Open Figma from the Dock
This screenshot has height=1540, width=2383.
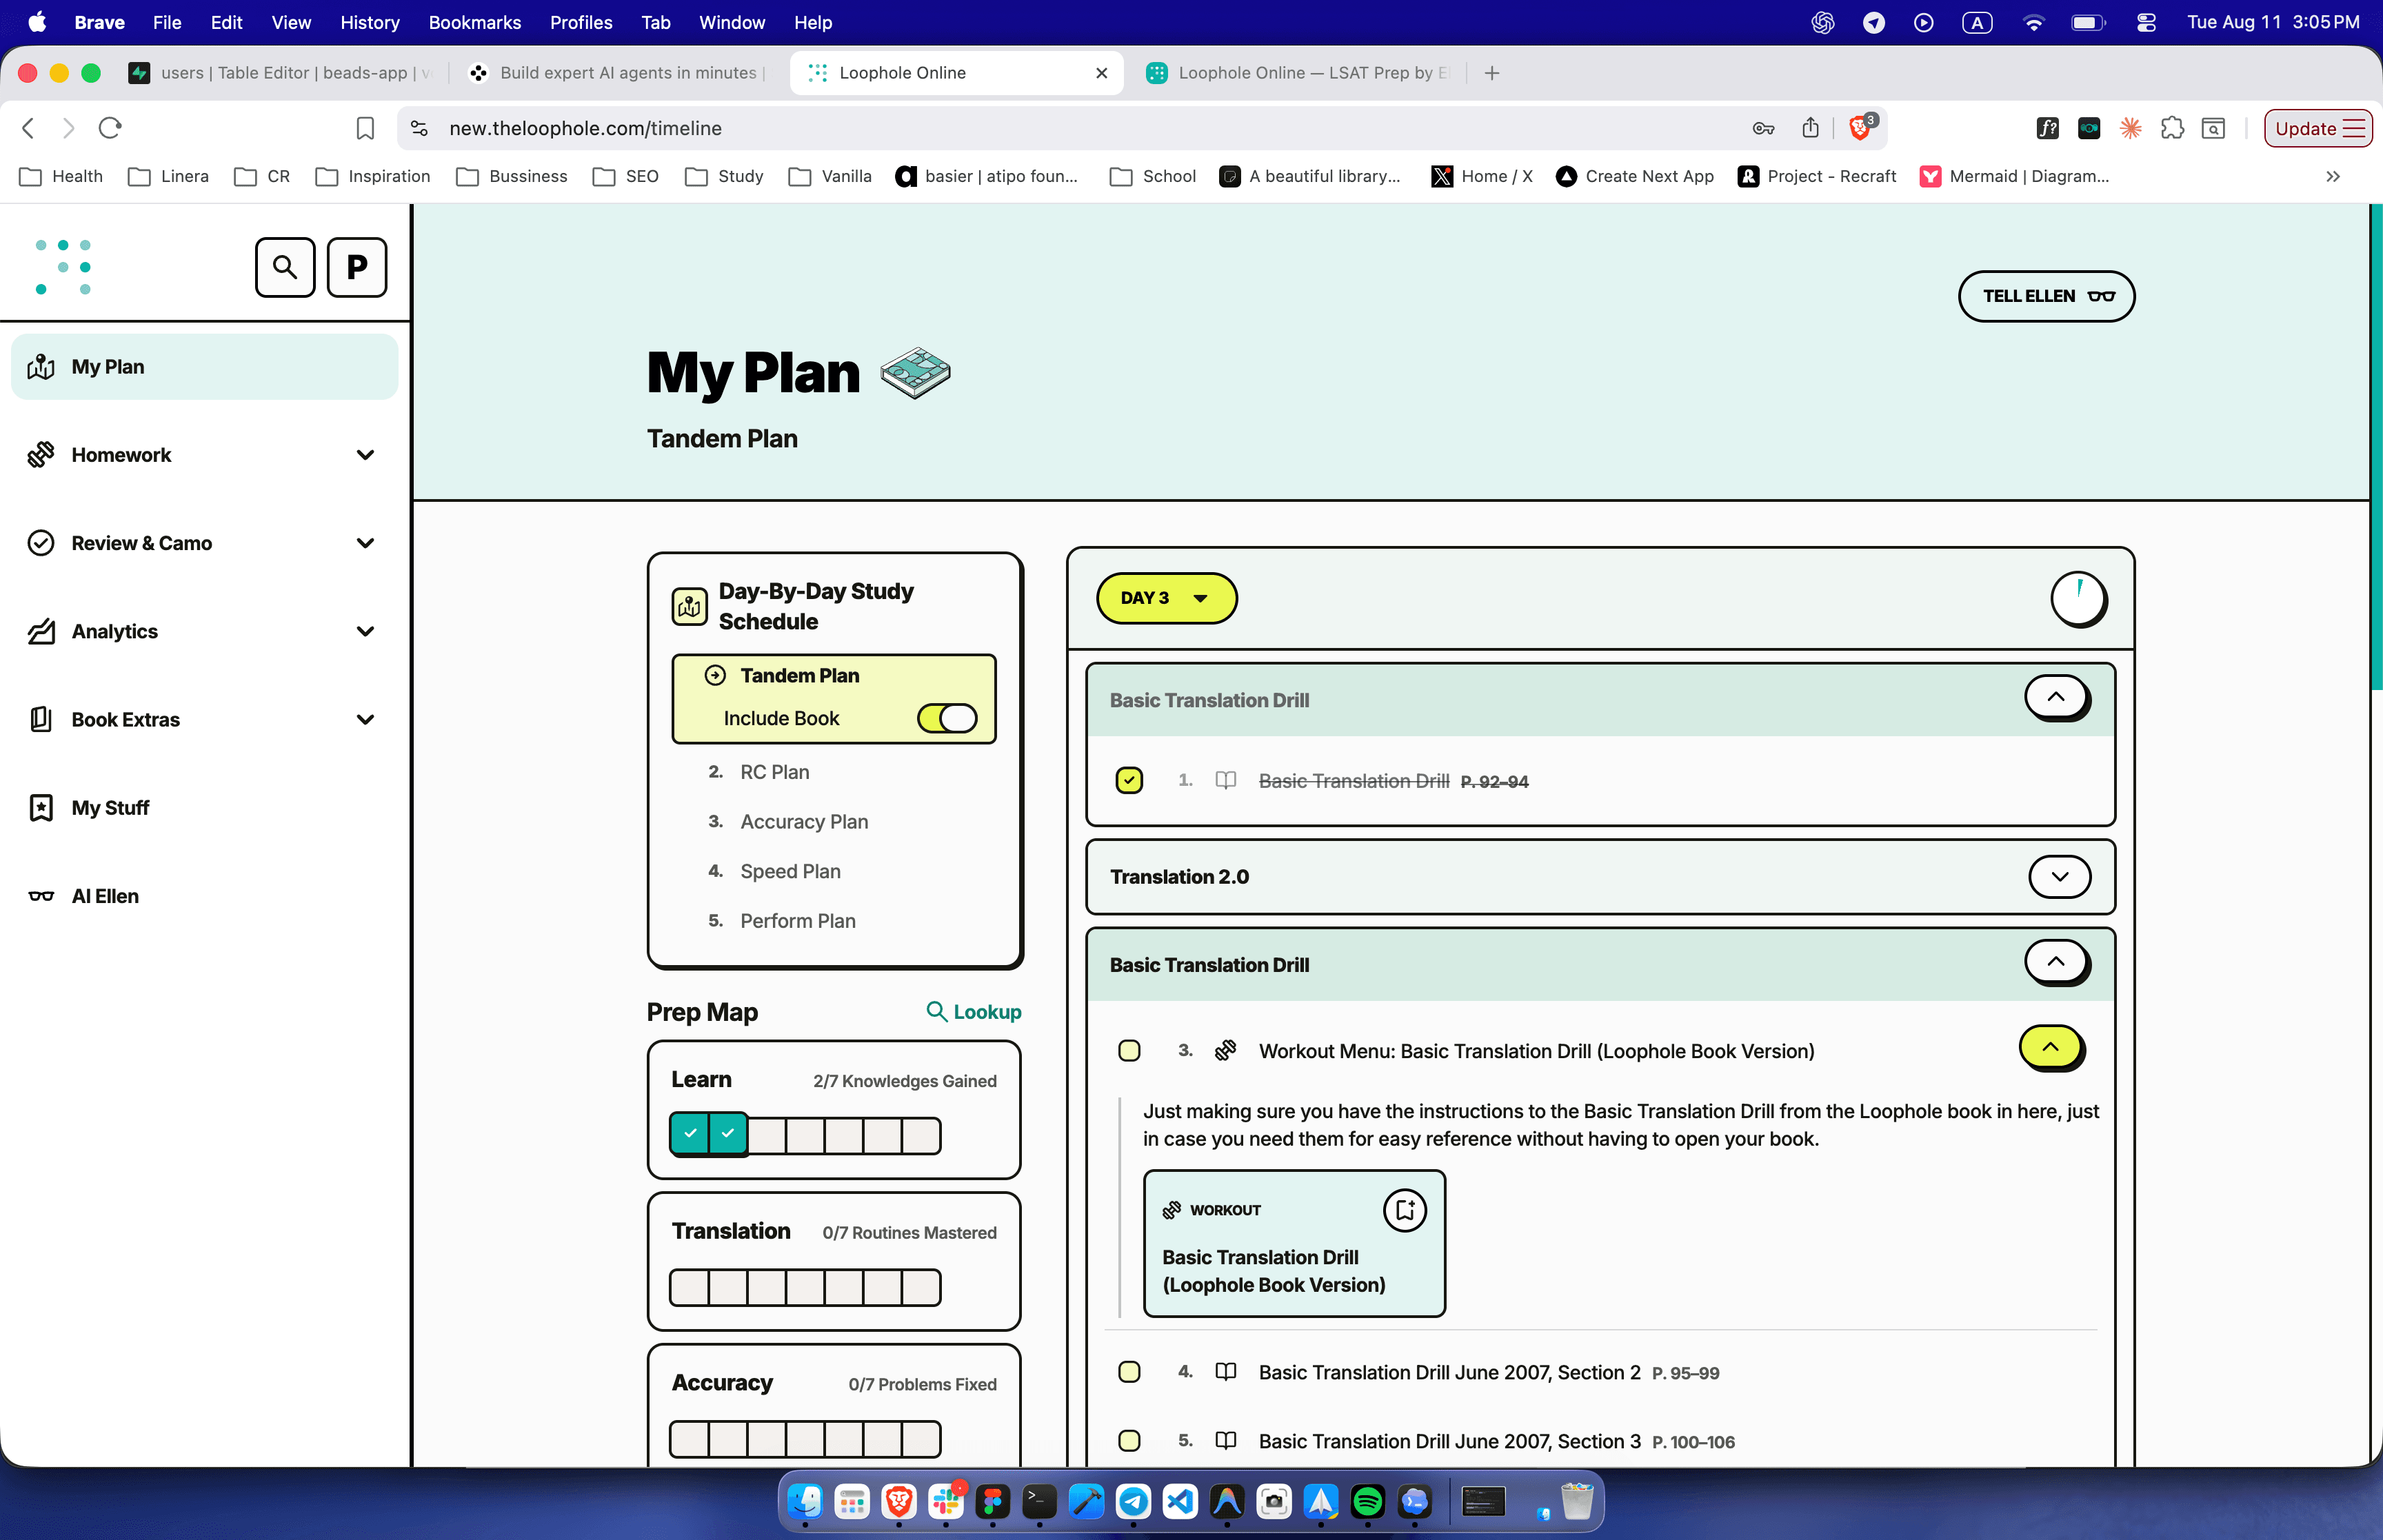pos(992,1501)
